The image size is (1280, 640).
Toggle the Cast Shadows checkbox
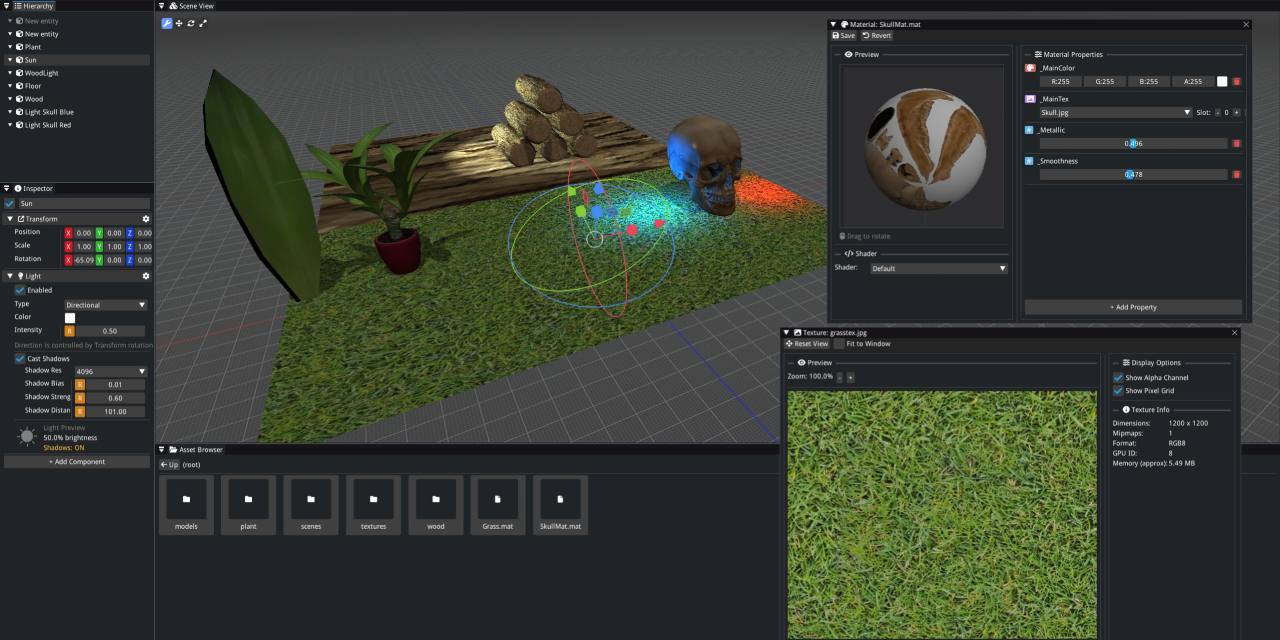tap(20, 358)
